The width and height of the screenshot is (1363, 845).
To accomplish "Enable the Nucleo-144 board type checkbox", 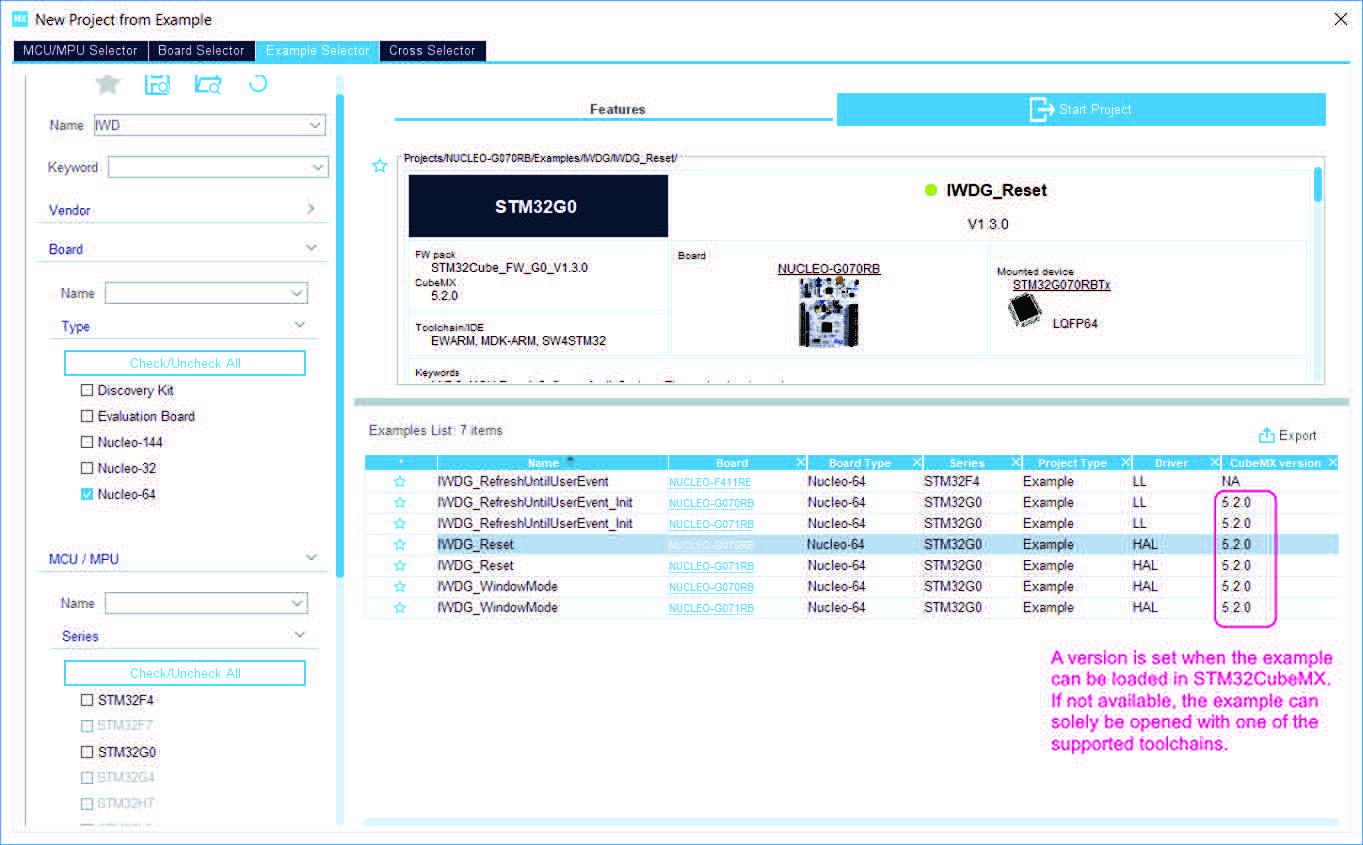I will coord(87,442).
